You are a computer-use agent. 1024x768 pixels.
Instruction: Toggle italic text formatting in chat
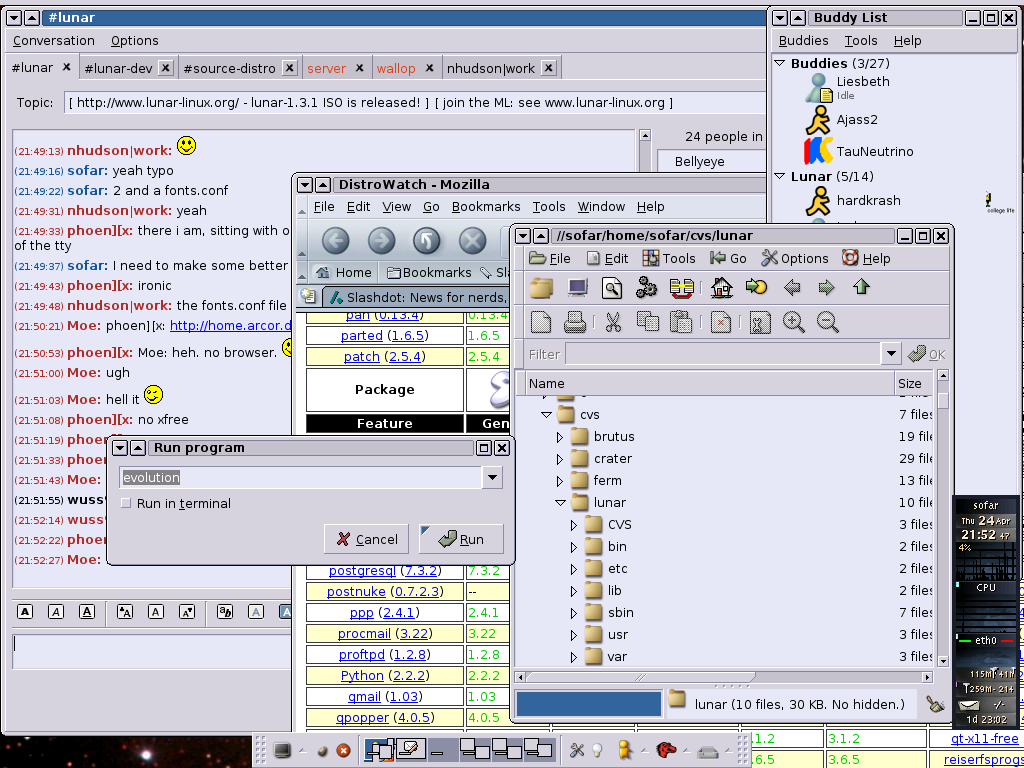[56, 612]
